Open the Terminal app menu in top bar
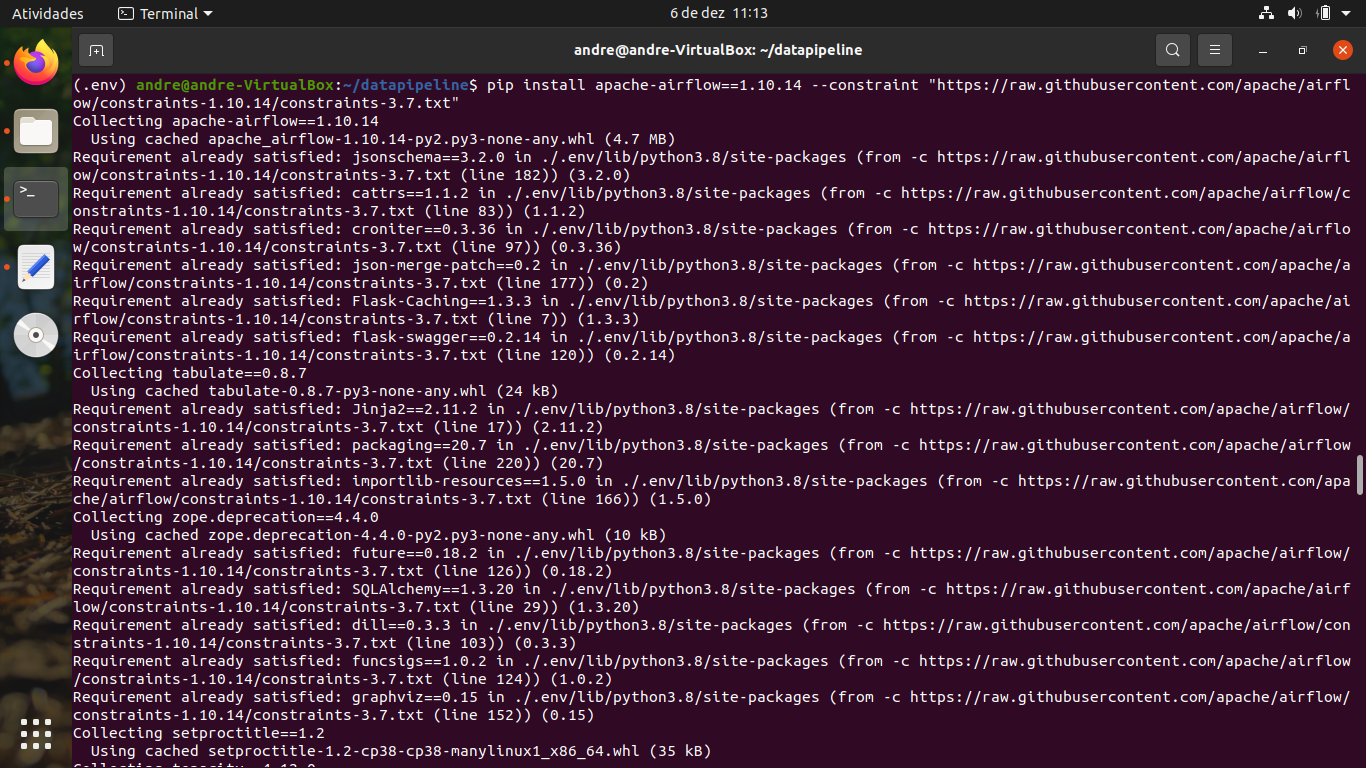 tap(165, 14)
